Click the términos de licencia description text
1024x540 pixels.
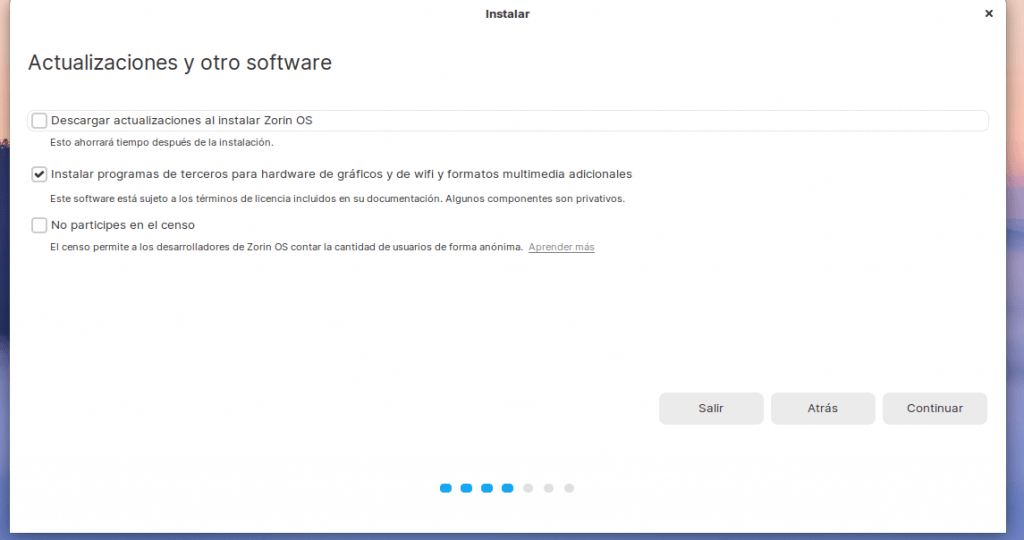click(x=337, y=199)
